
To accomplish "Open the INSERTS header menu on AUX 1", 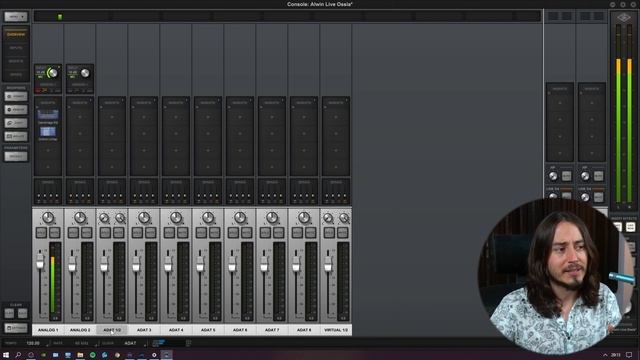I will pyautogui.click(x=560, y=89).
